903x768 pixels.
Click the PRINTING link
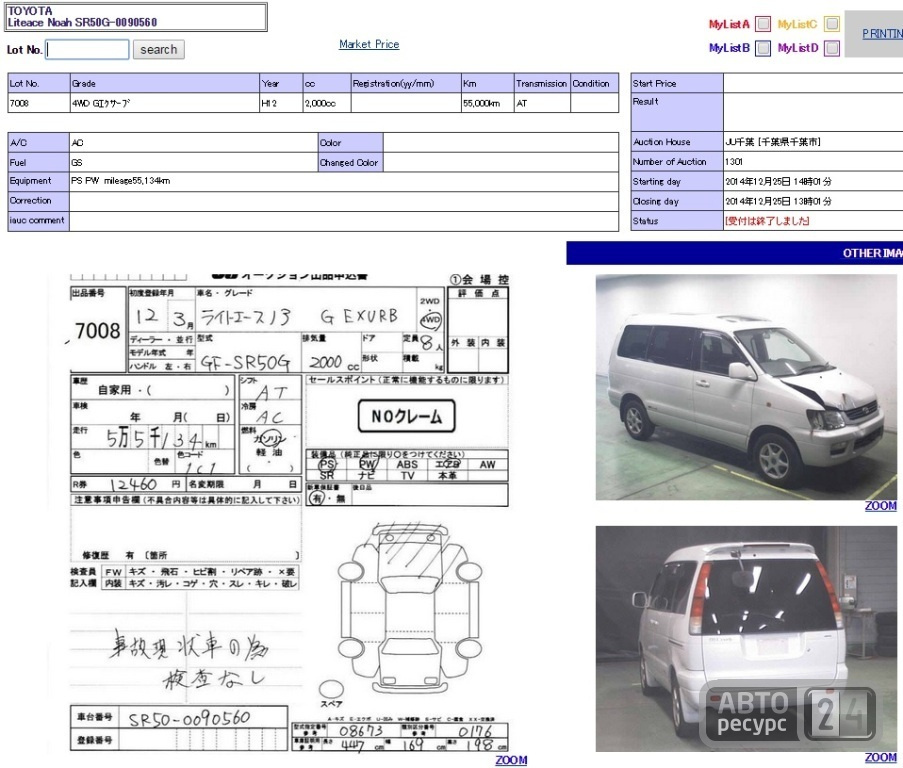882,34
